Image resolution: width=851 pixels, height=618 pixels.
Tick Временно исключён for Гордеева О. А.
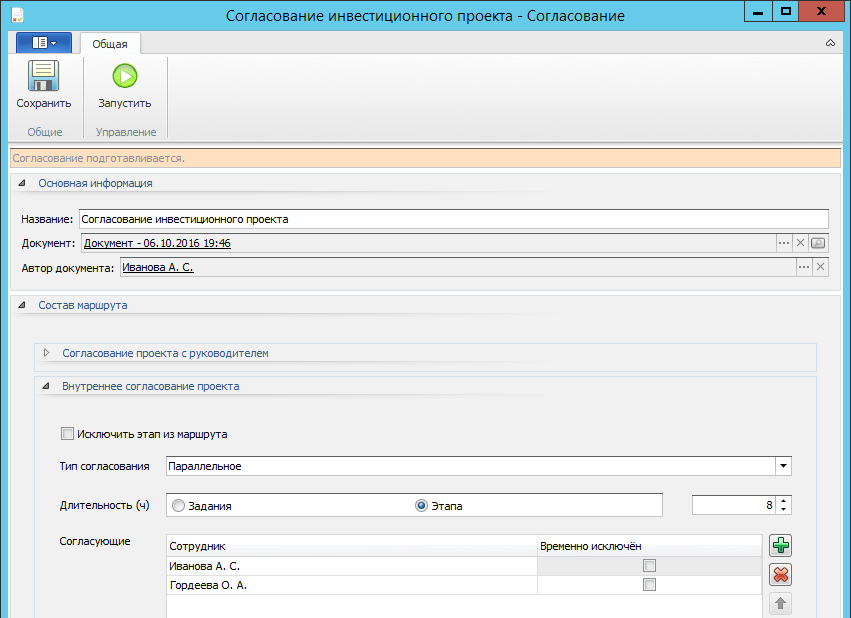pyautogui.click(x=650, y=586)
